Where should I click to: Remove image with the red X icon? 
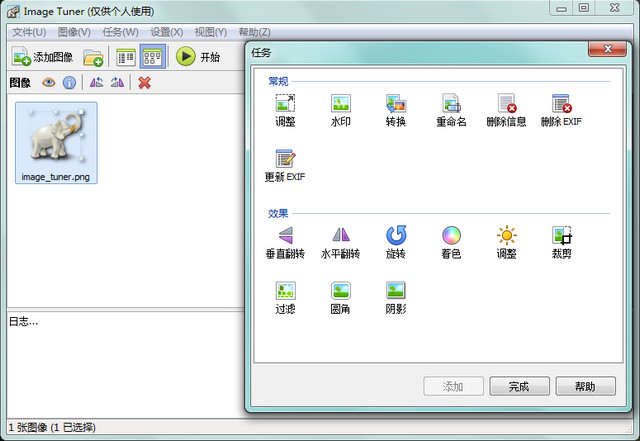(x=144, y=83)
